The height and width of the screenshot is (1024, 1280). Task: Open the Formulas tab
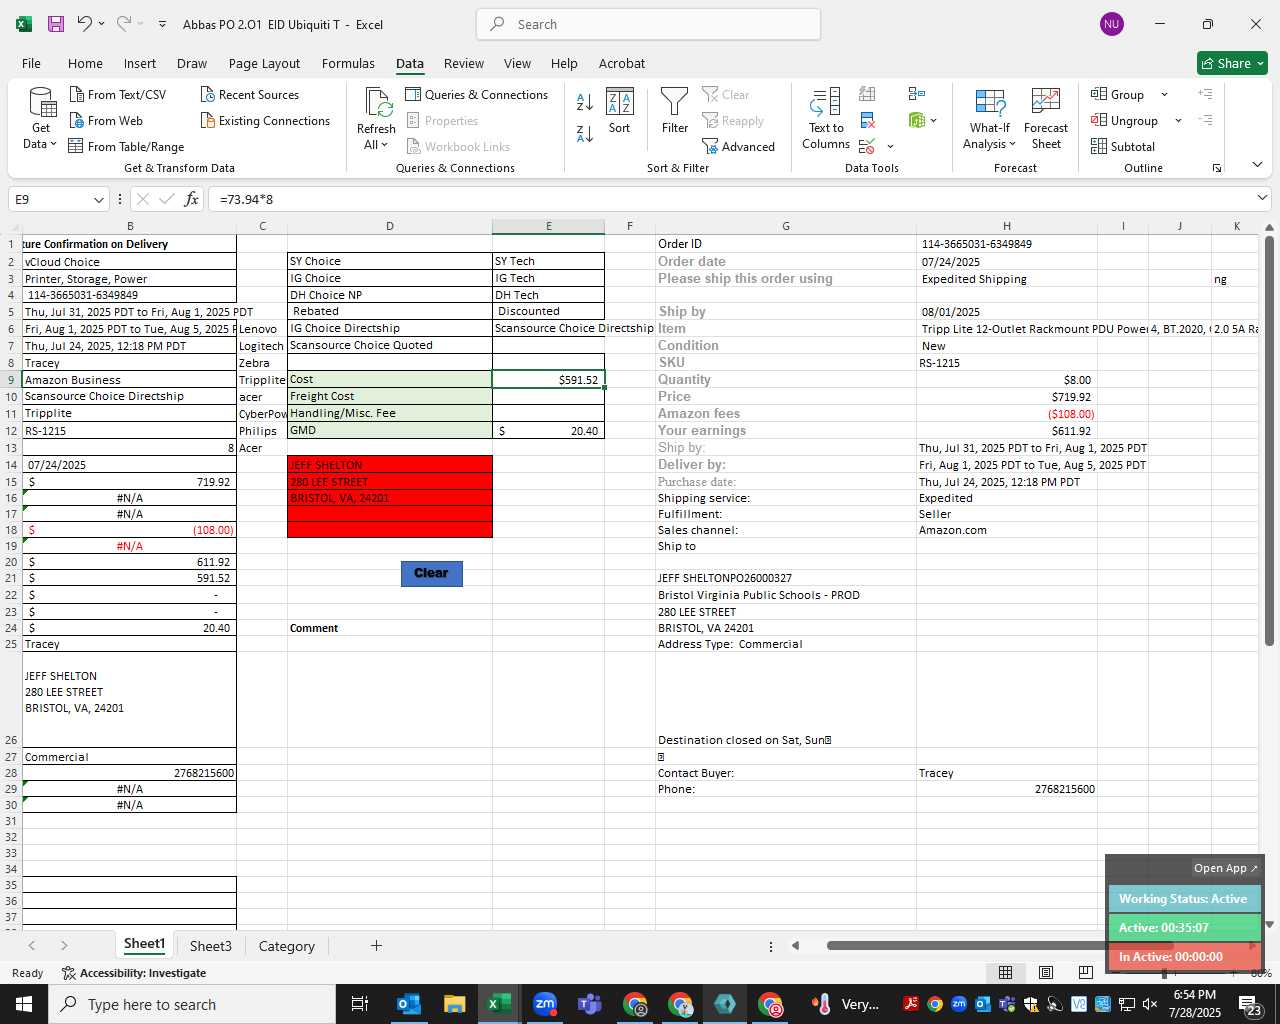point(348,63)
